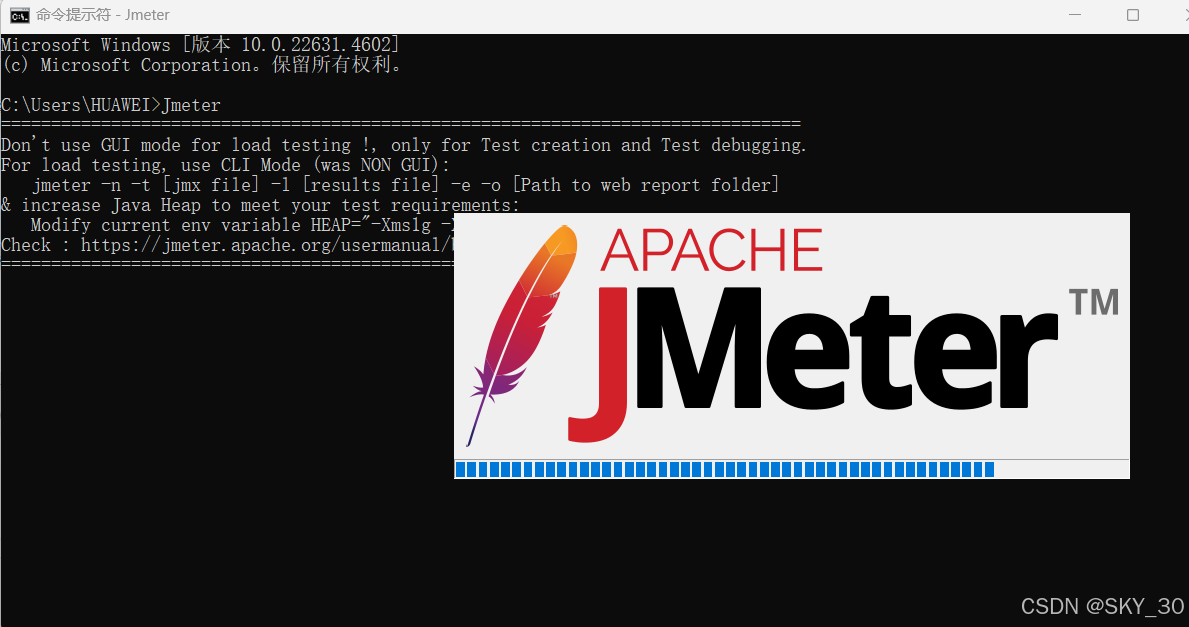1189x627 pixels.
Task: Click the 'Don't use GUI mode' warning line
Action: click(x=403, y=145)
